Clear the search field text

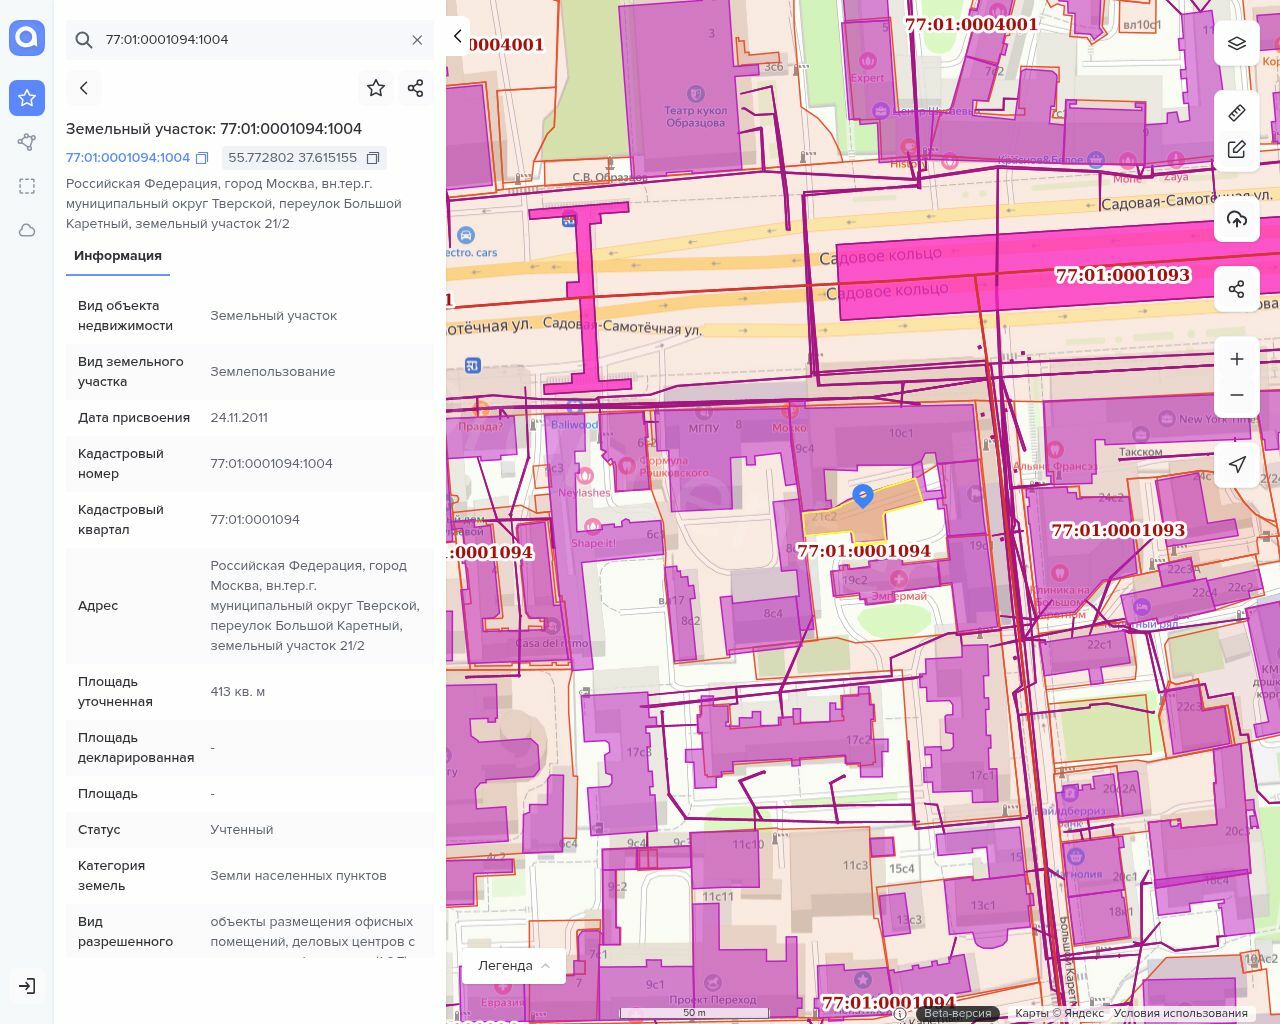click(417, 40)
